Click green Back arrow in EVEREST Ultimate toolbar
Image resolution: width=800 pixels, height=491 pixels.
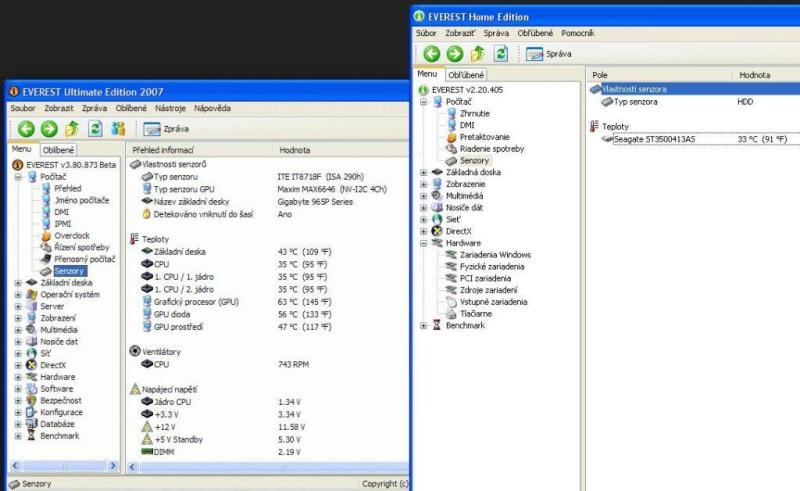(26, 129)
